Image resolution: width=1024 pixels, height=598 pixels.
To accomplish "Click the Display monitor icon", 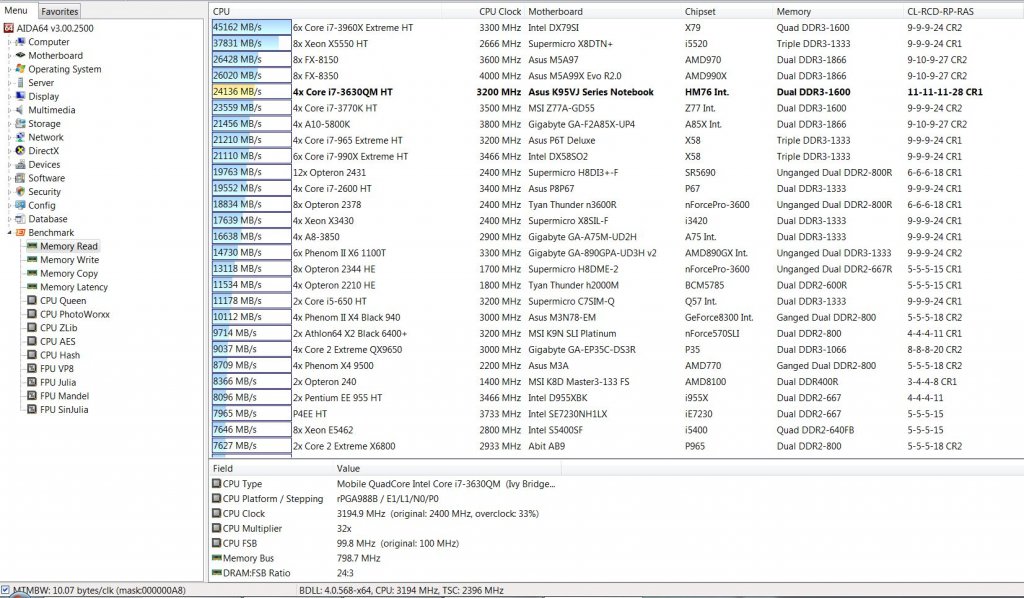I will tap(20, 97).
